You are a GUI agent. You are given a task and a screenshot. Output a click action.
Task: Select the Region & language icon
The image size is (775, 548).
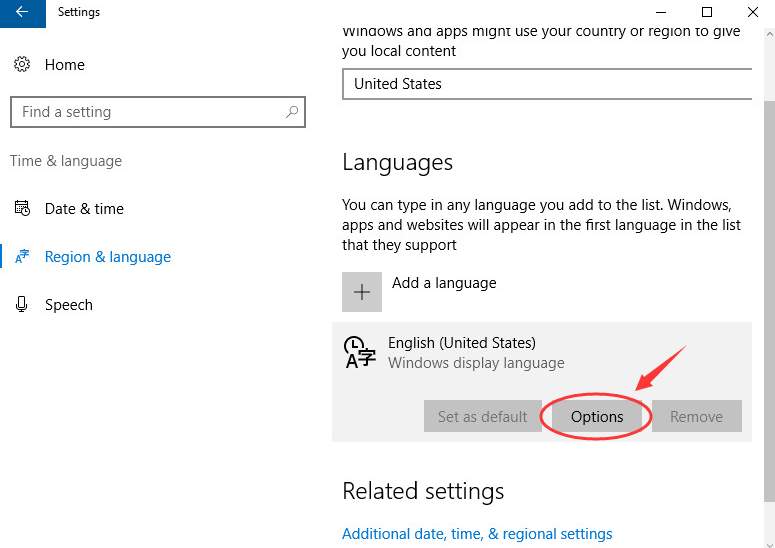click(x=22, y=256)
